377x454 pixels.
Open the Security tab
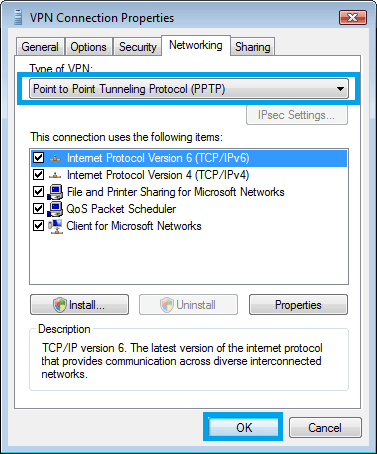click(138, 47)
